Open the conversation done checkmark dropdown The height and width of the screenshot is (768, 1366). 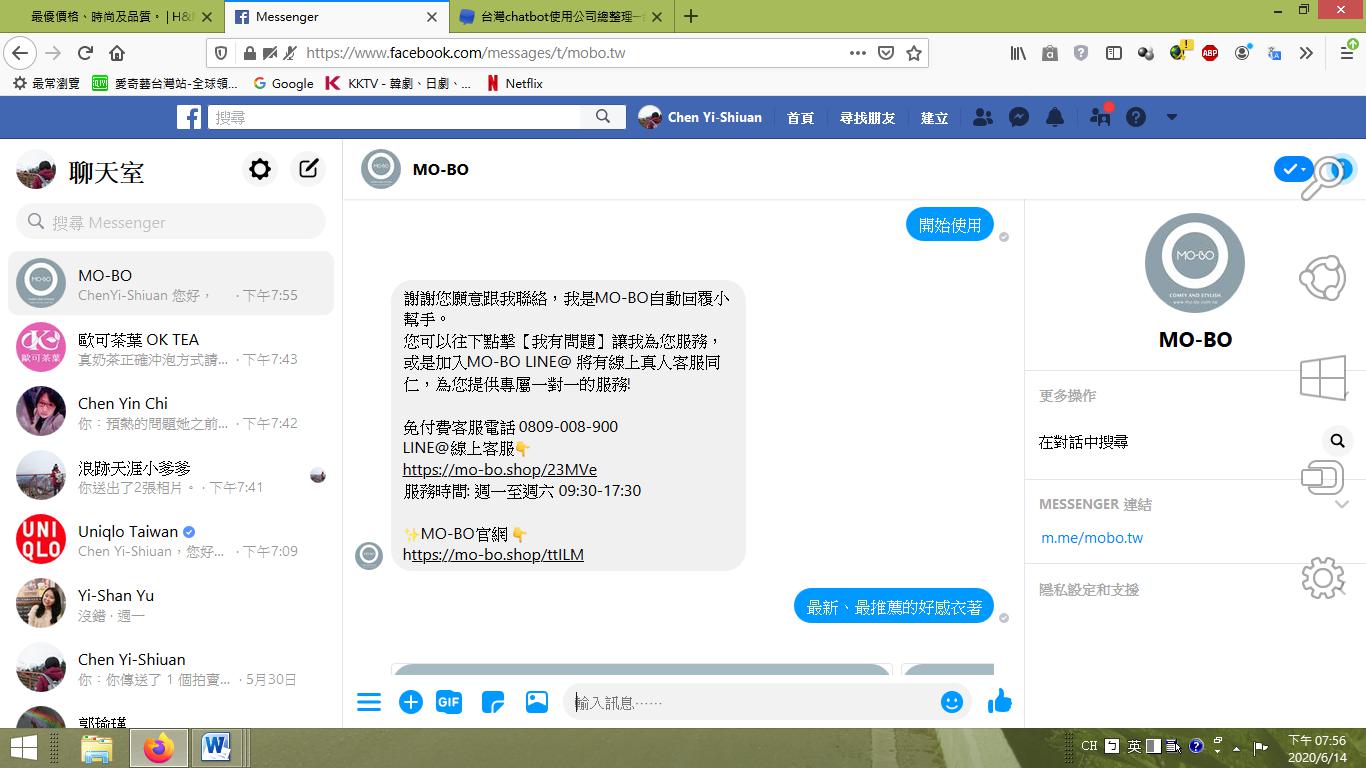(1294, 169)
